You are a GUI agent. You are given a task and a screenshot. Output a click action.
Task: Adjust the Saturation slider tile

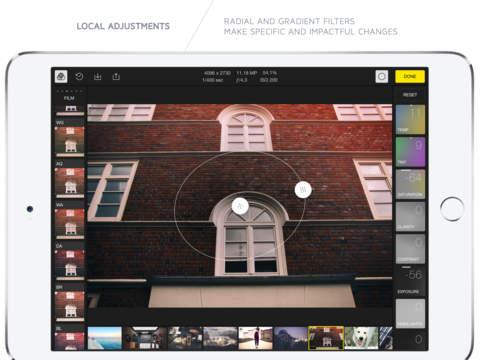(410, 184)
